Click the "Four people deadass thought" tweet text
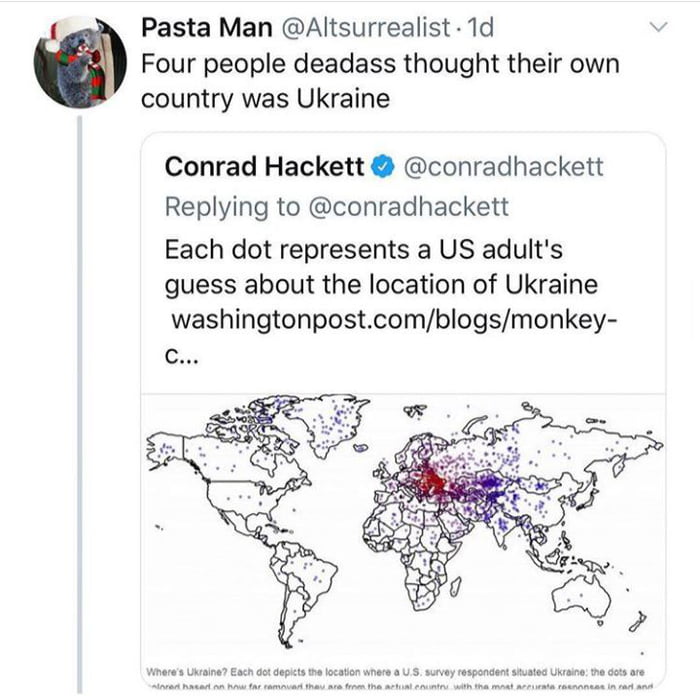This screenshot has height=696, width=700. point(379,64)
